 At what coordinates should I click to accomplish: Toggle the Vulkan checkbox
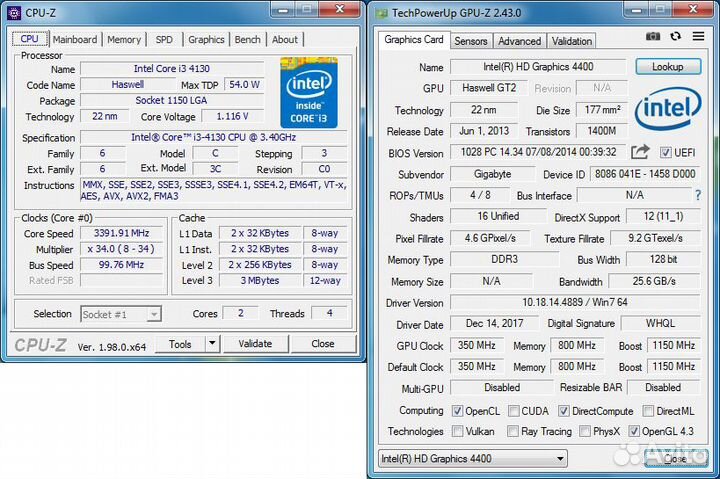pyautogui.click(x=457, y=431)
